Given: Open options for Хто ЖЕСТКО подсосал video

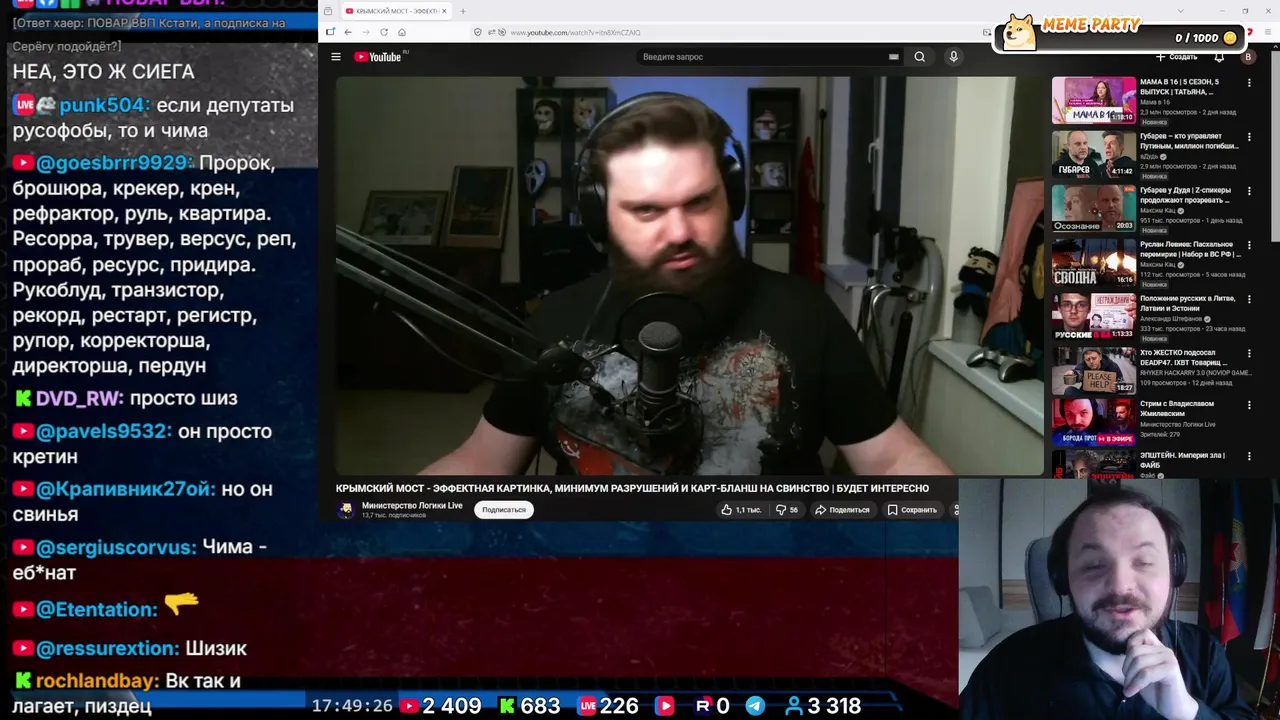Looking at the screenshot, I should (x=1249, y=353).
